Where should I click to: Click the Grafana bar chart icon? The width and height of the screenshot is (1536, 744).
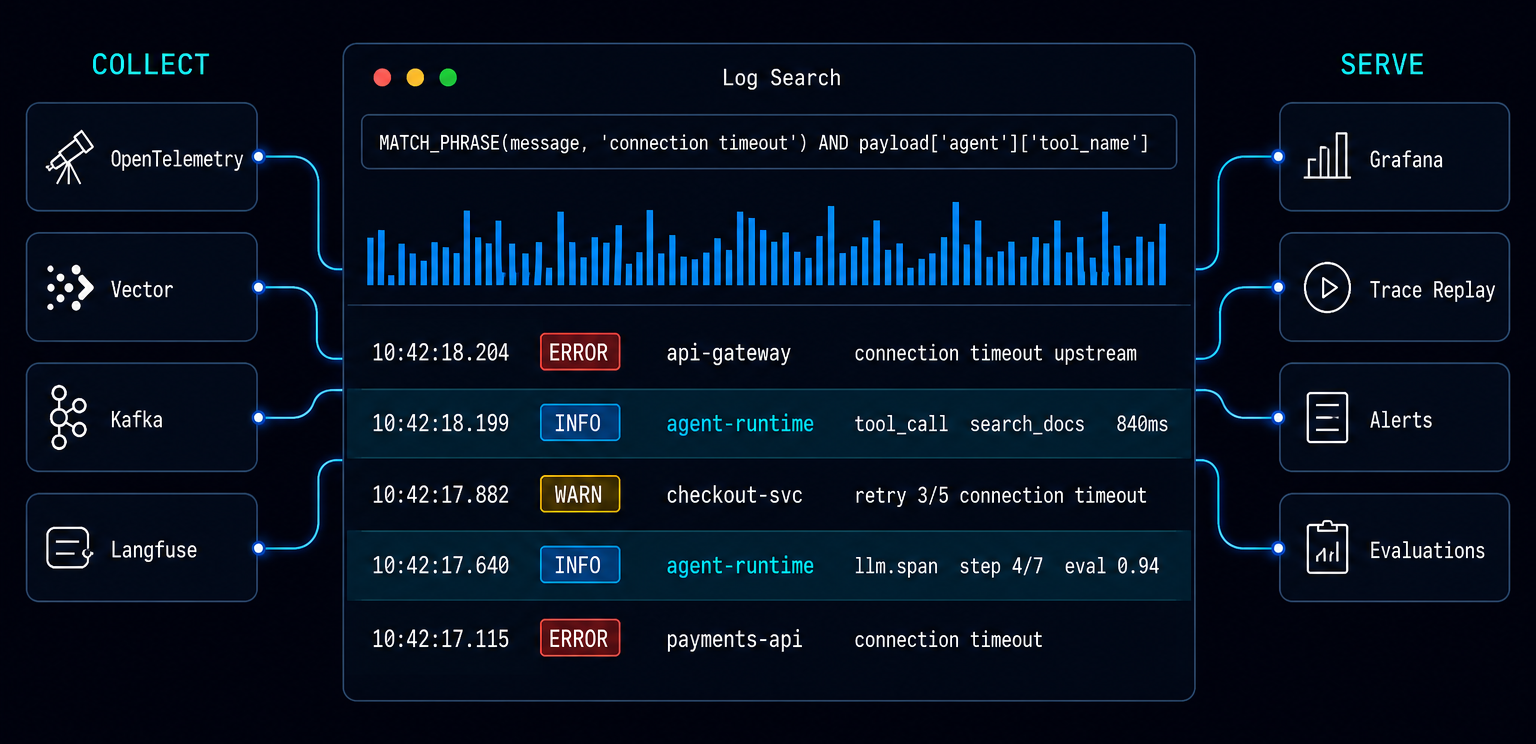coord(1327,157)
